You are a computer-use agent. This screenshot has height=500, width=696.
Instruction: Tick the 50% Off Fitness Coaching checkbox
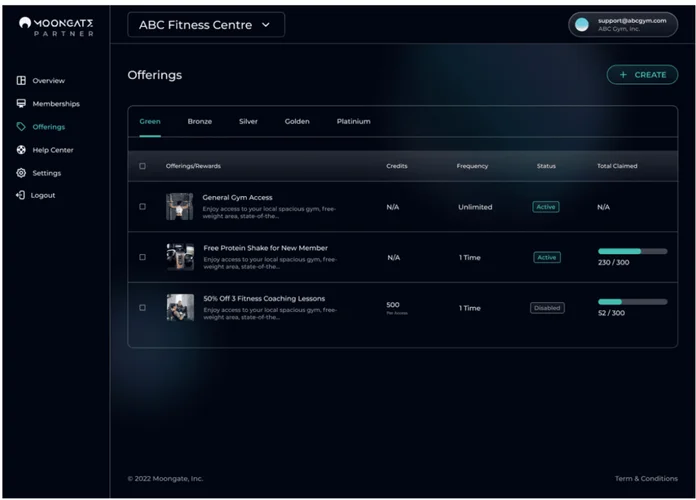tap(142, 308)
